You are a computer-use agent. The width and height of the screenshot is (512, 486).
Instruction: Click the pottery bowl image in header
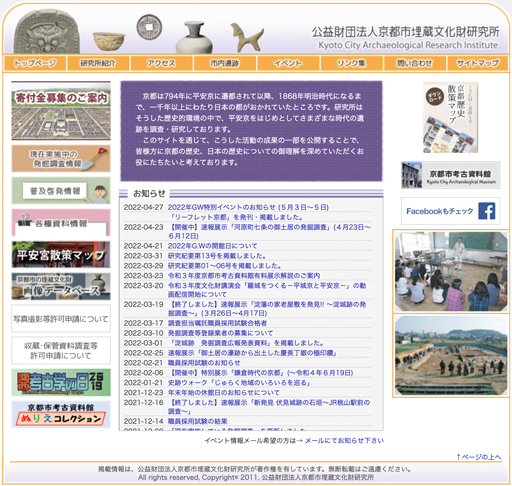point(109,42)
